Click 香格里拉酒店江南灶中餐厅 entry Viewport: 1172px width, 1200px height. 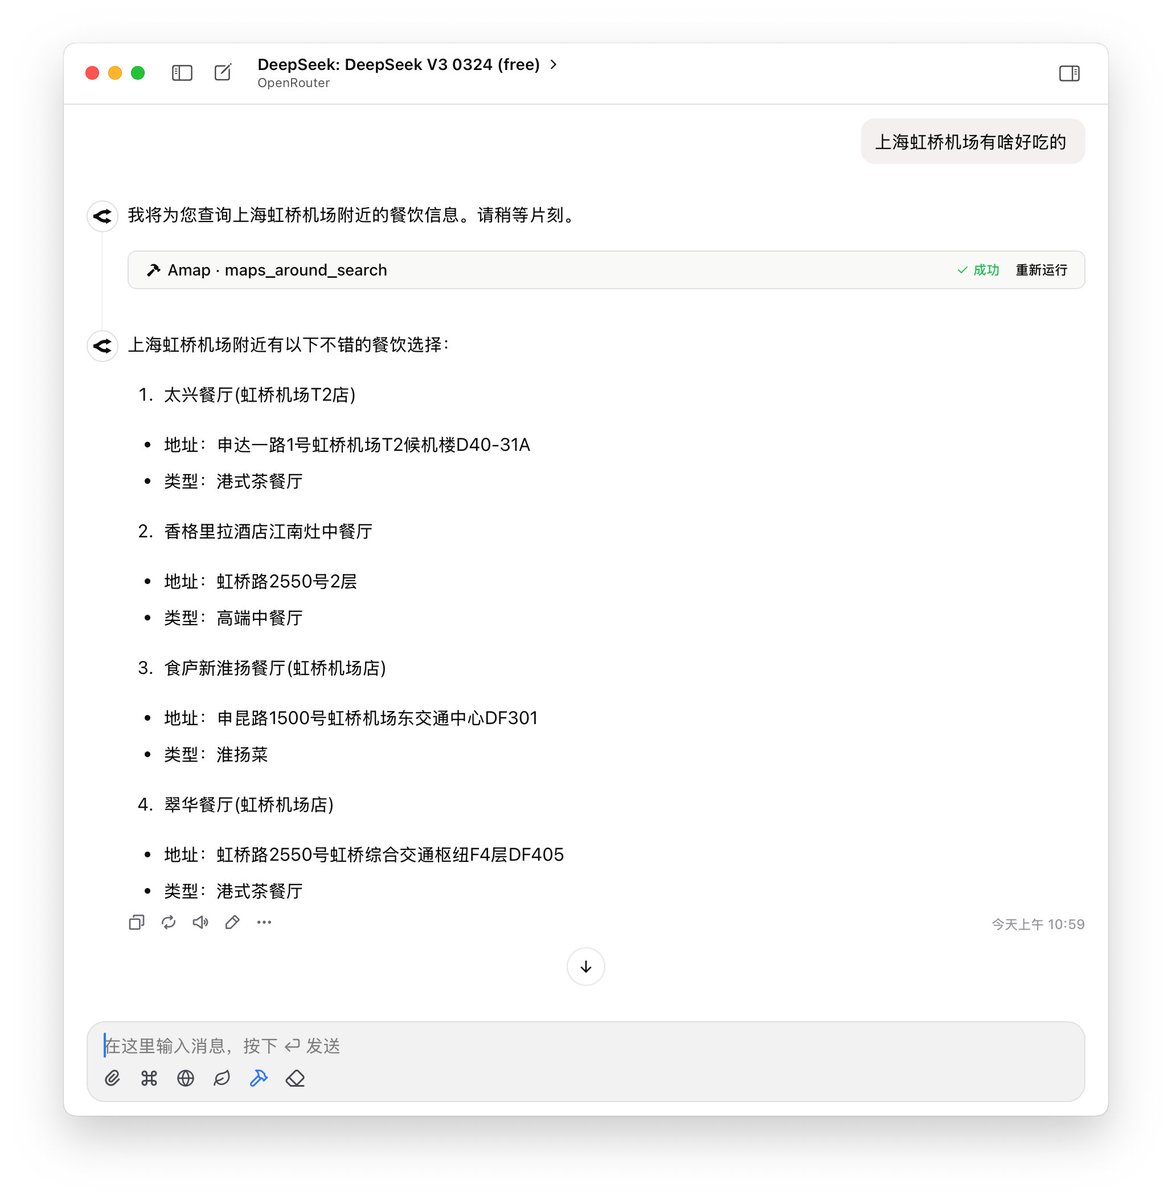(268, 531)
